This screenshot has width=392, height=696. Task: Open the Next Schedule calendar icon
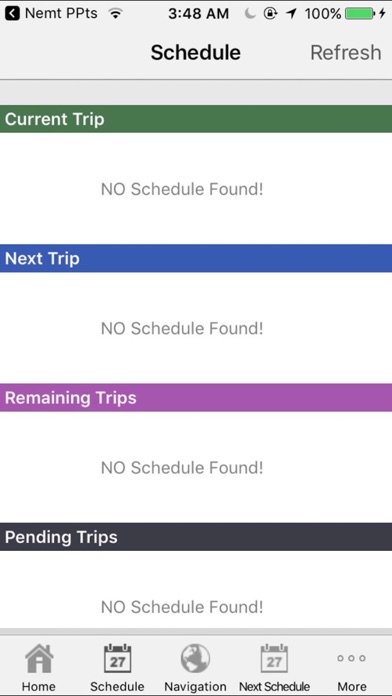274,658
